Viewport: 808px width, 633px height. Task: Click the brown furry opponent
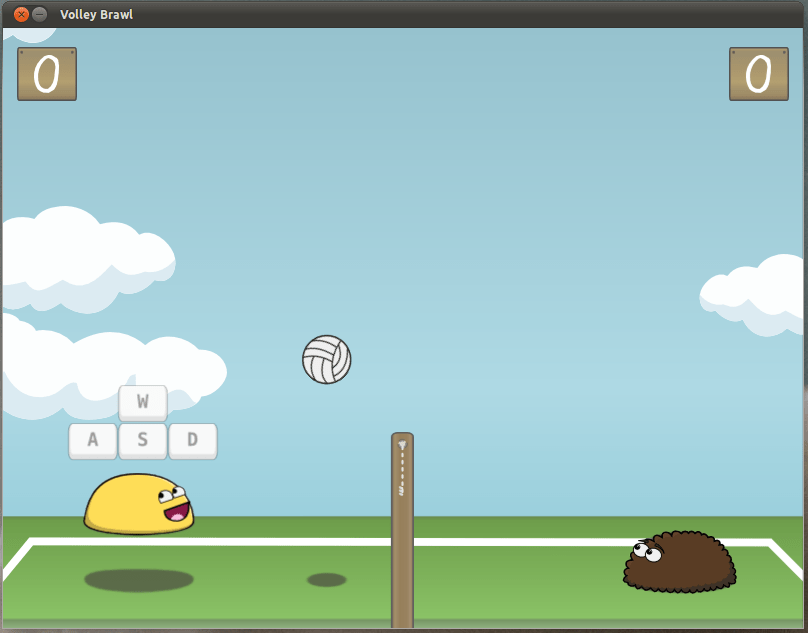(680, 561)
